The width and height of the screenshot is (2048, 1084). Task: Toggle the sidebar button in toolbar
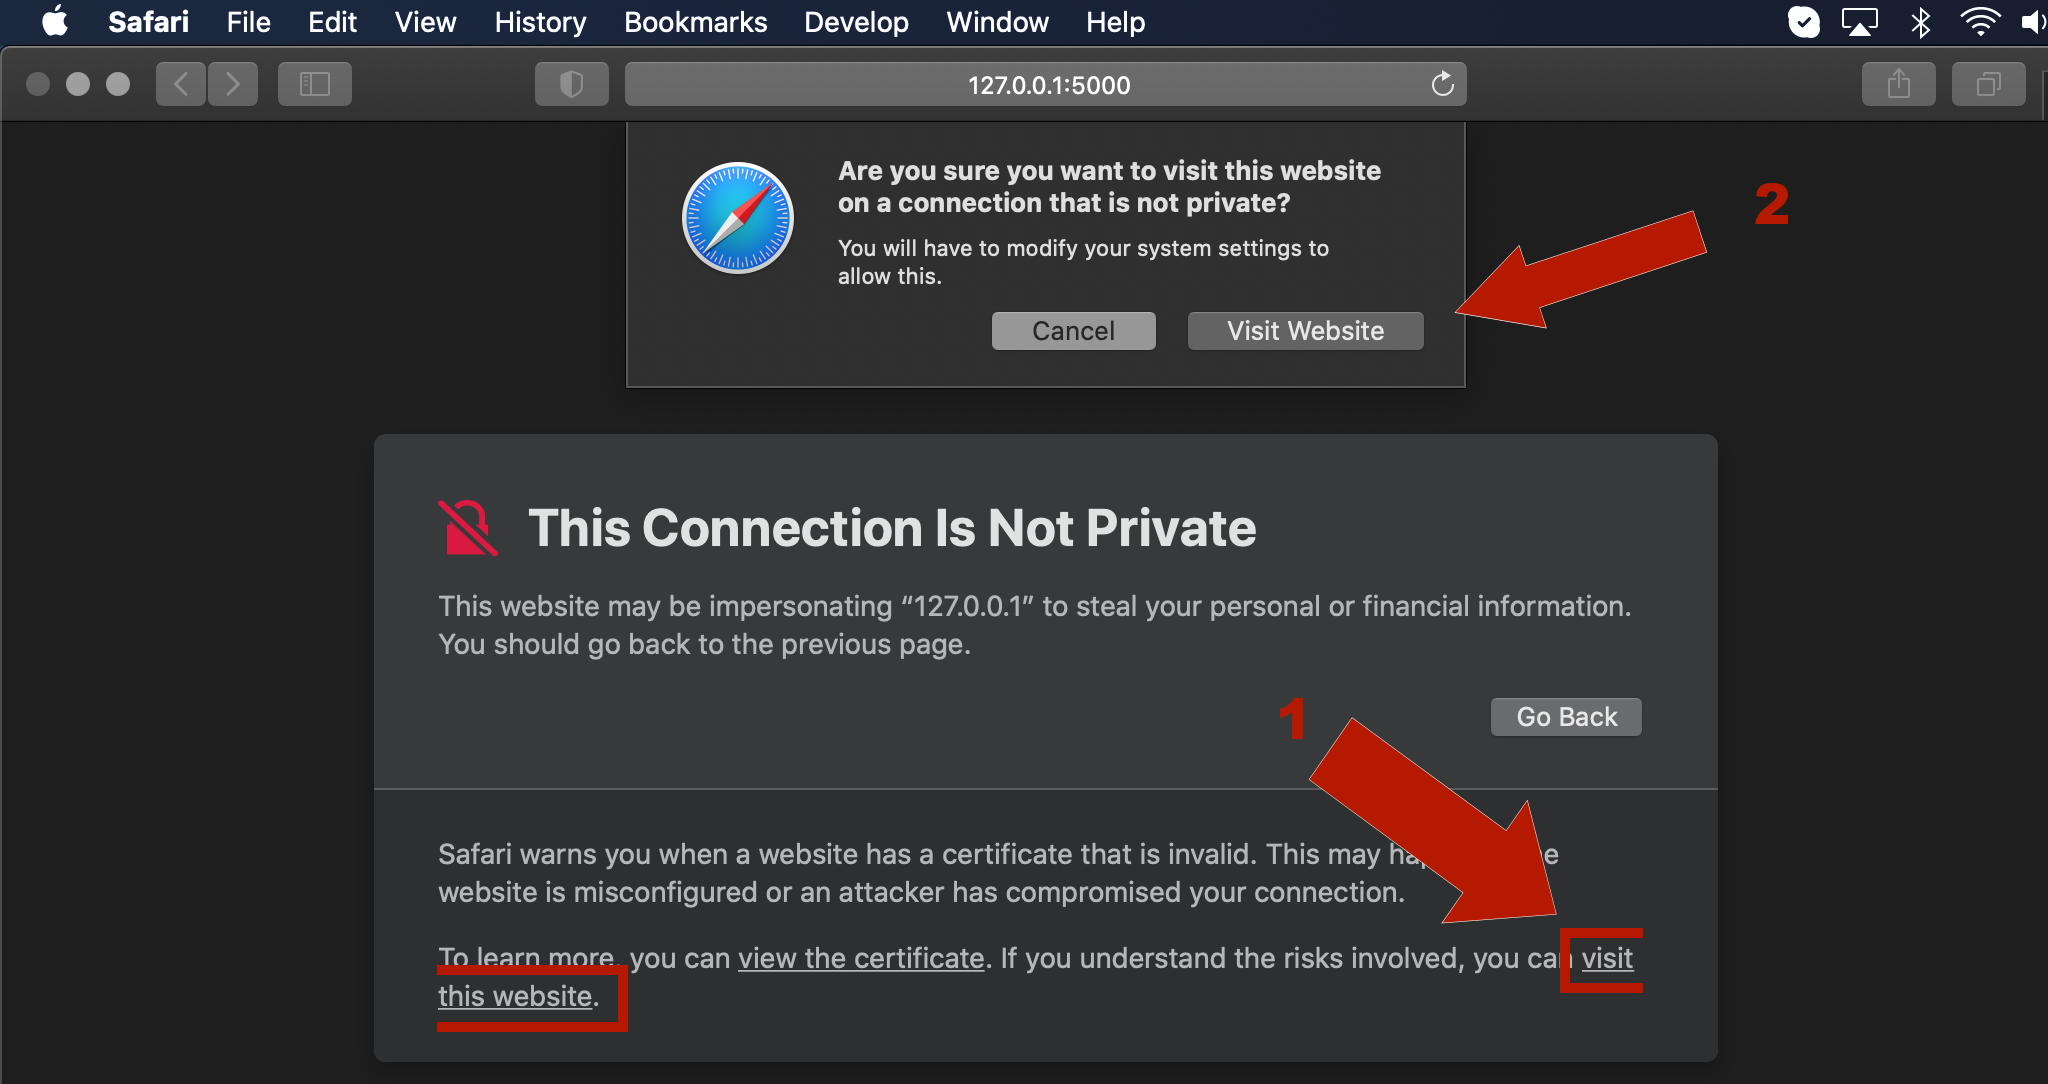click(x=314, y=84)
